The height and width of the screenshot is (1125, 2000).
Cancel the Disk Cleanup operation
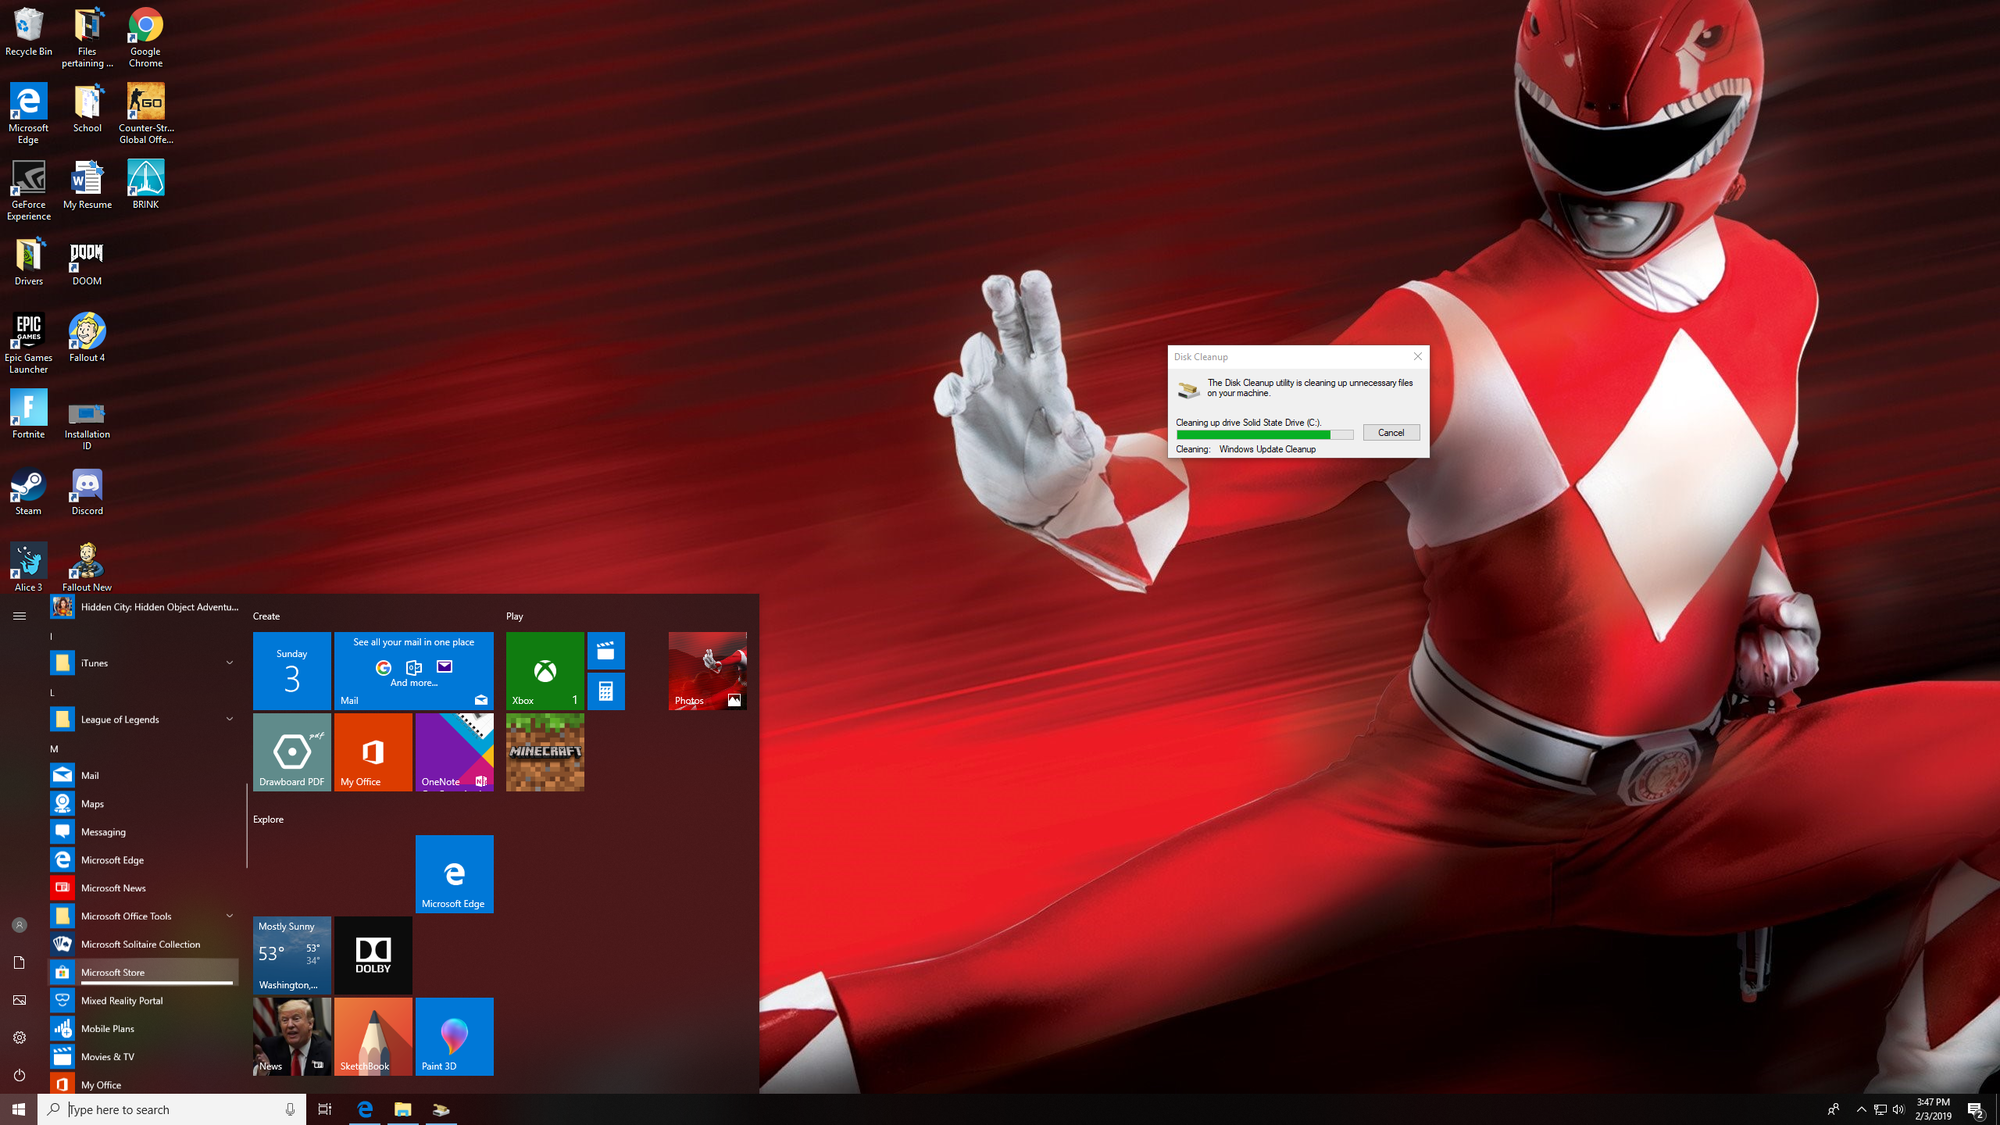(1391, 433)
